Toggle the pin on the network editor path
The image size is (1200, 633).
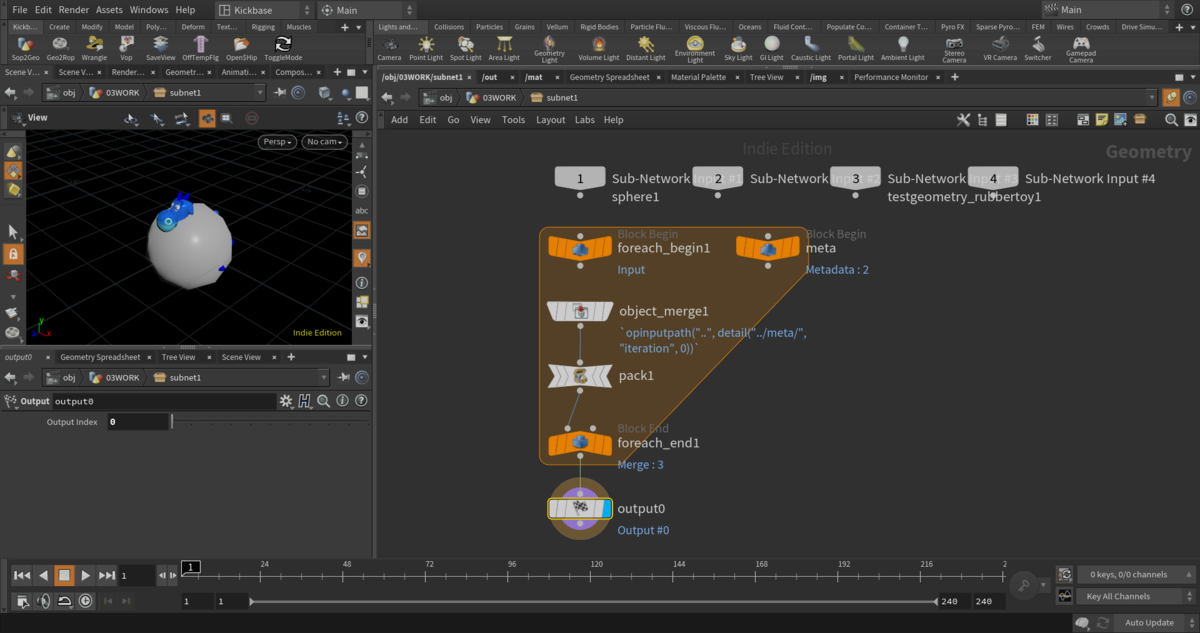tap(1170, 98)
